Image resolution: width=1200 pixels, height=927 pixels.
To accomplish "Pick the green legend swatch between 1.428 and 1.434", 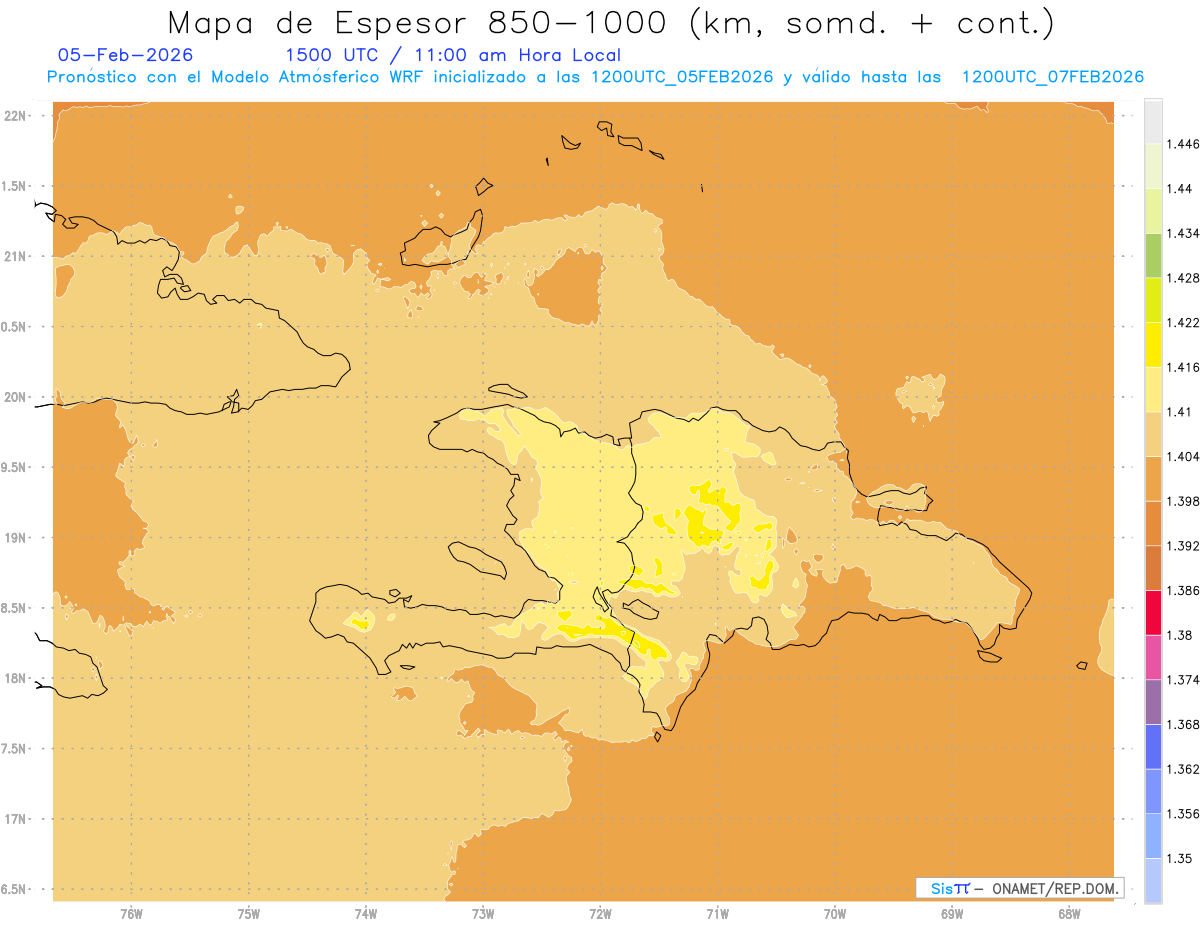I will (x=1153, y=255).
